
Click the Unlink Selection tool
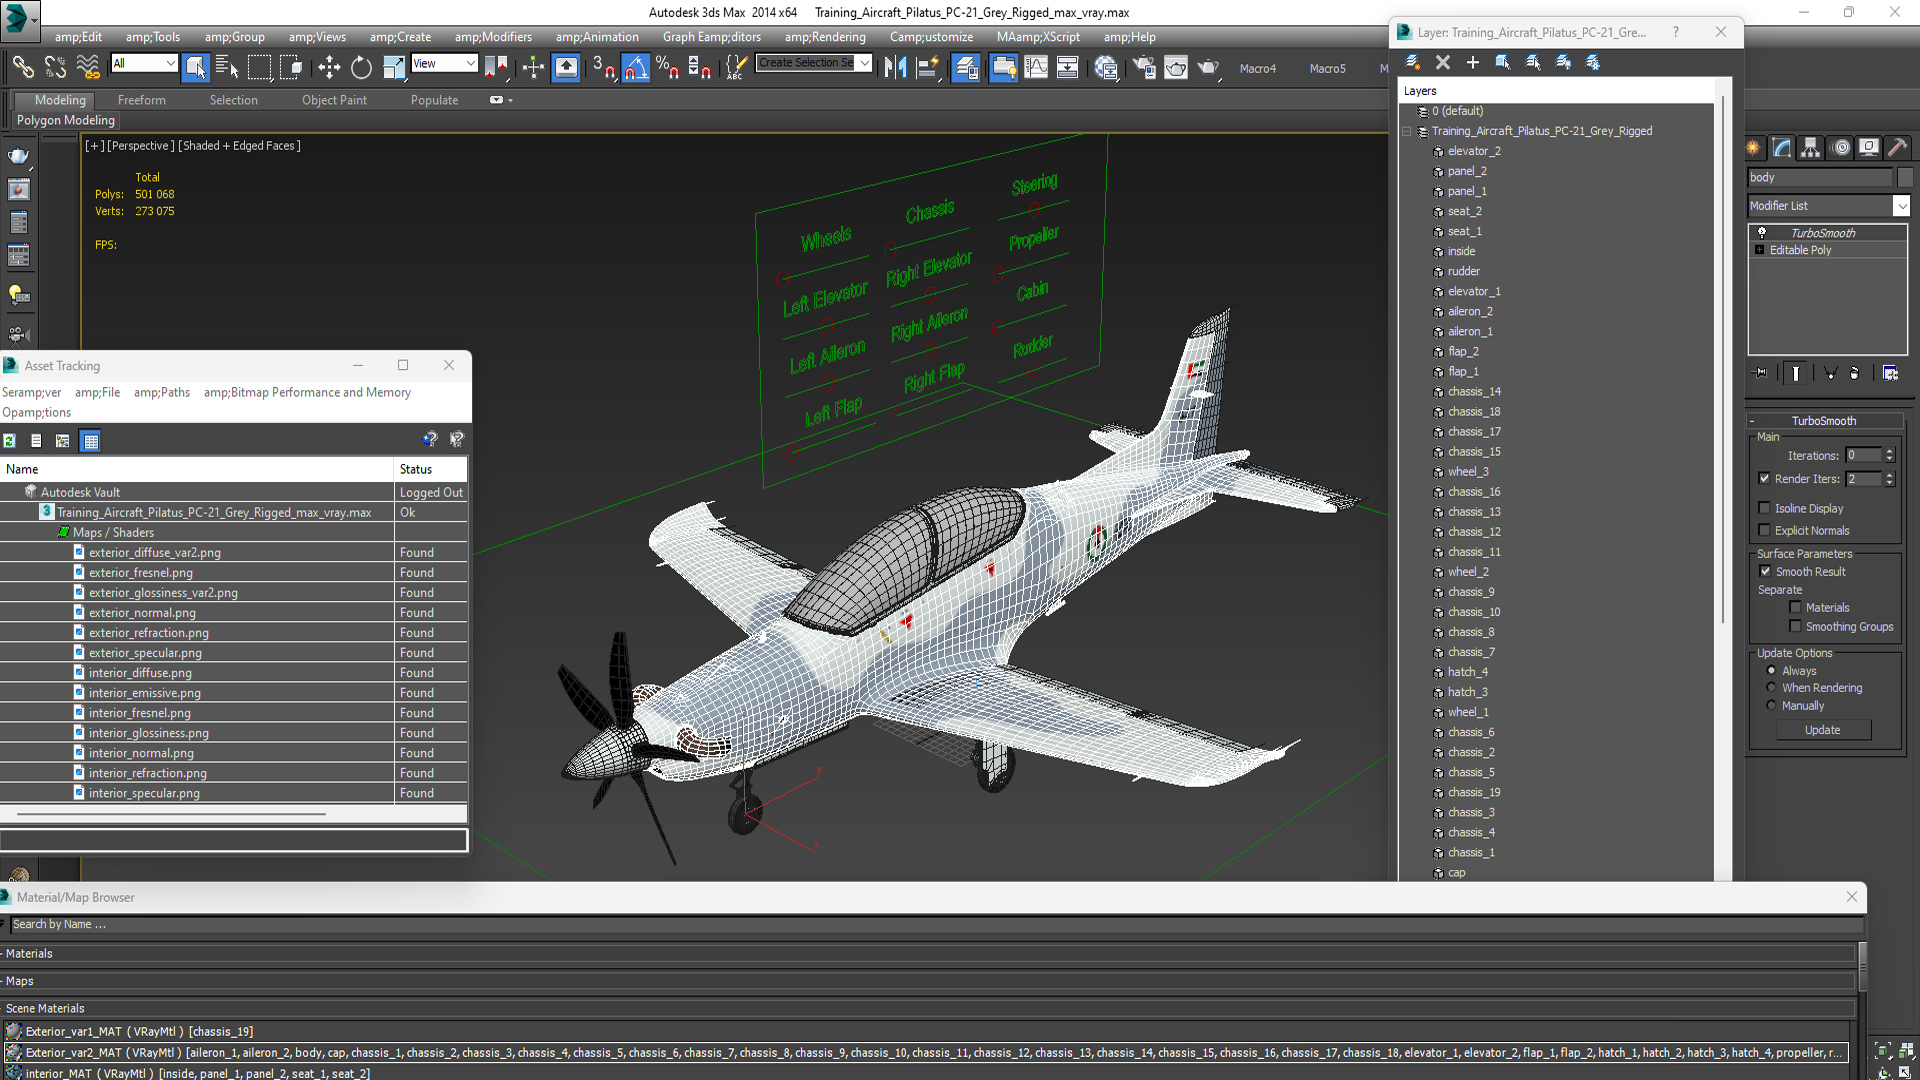click(x=55, y=67)
